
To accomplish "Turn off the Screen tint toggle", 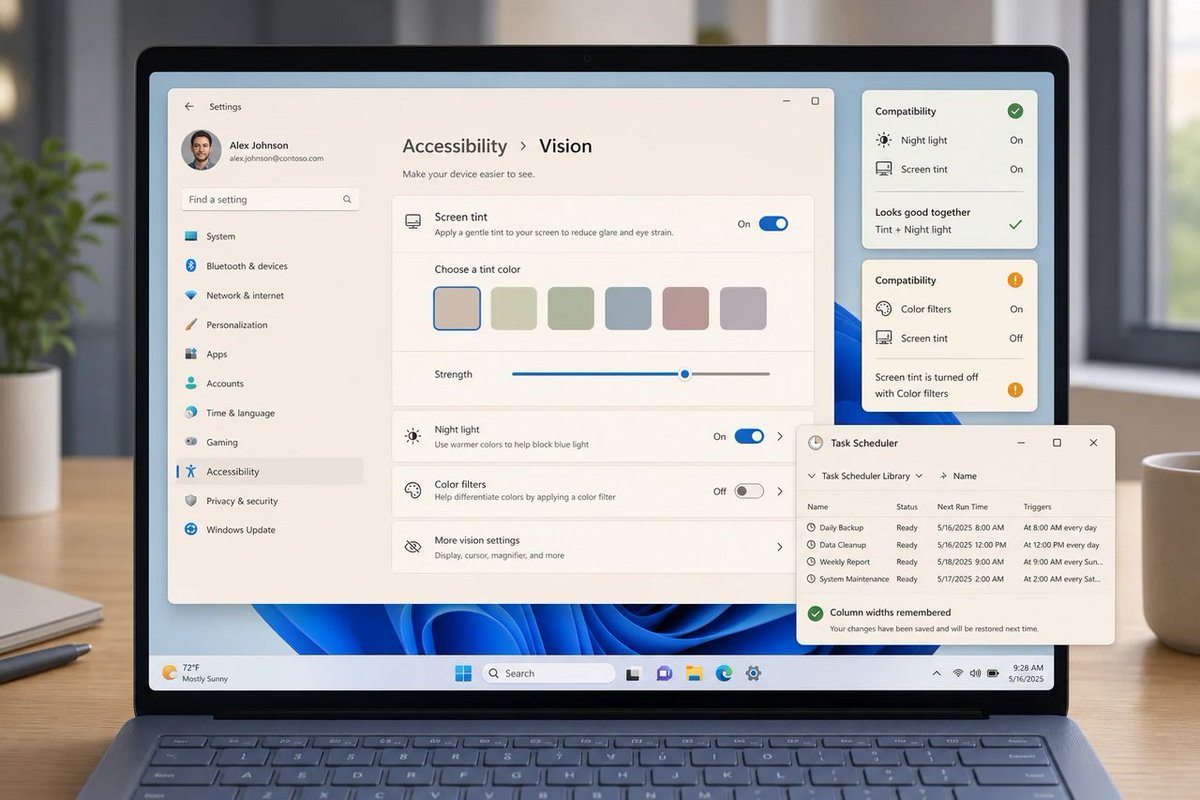I will click(x=773, y=224).
